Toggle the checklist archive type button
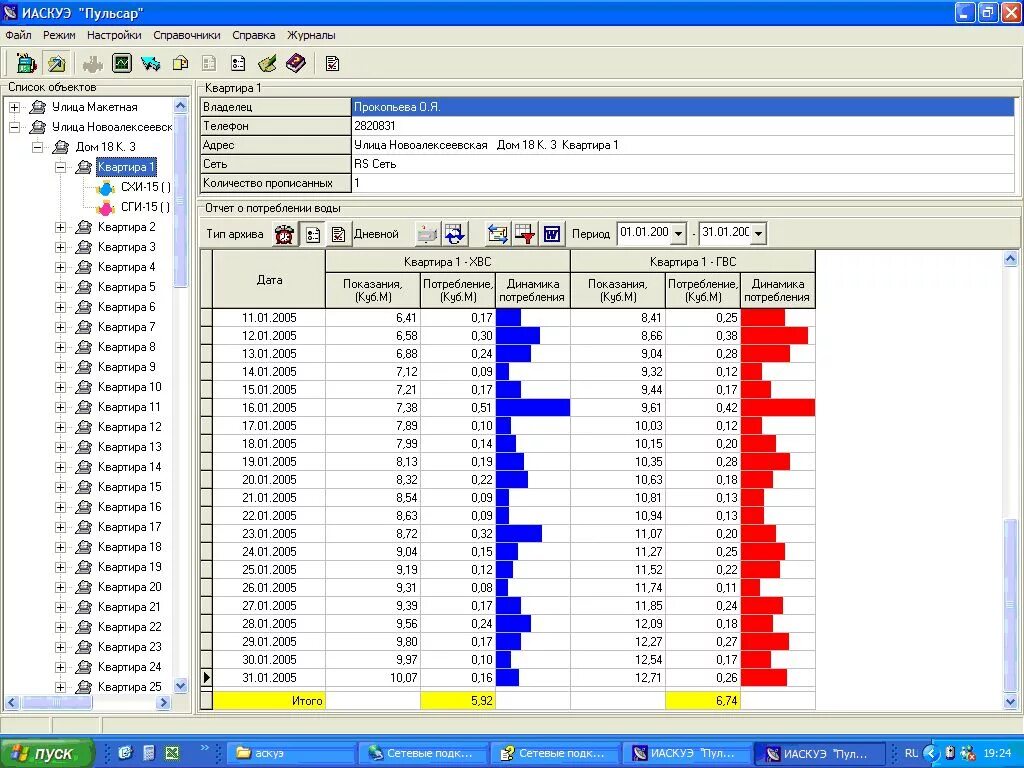Screen dimensions: 1024x768 pos(338,234)
